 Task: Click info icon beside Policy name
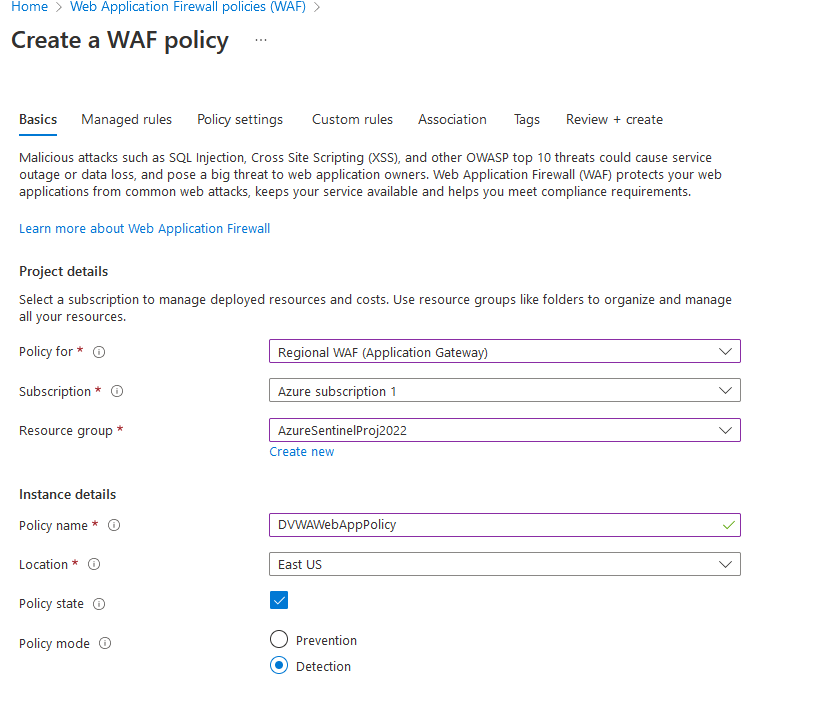coord(114,525)
